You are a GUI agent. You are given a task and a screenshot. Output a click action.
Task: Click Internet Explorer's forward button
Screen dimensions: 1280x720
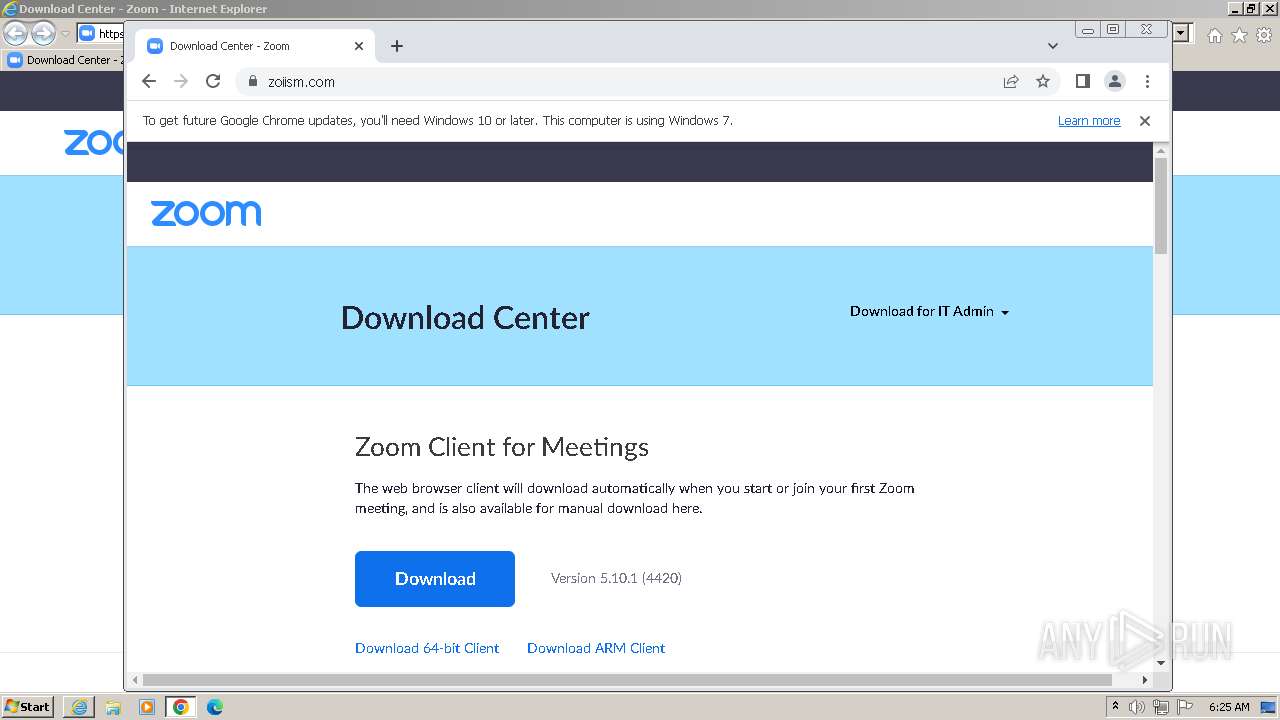(43, 34)
